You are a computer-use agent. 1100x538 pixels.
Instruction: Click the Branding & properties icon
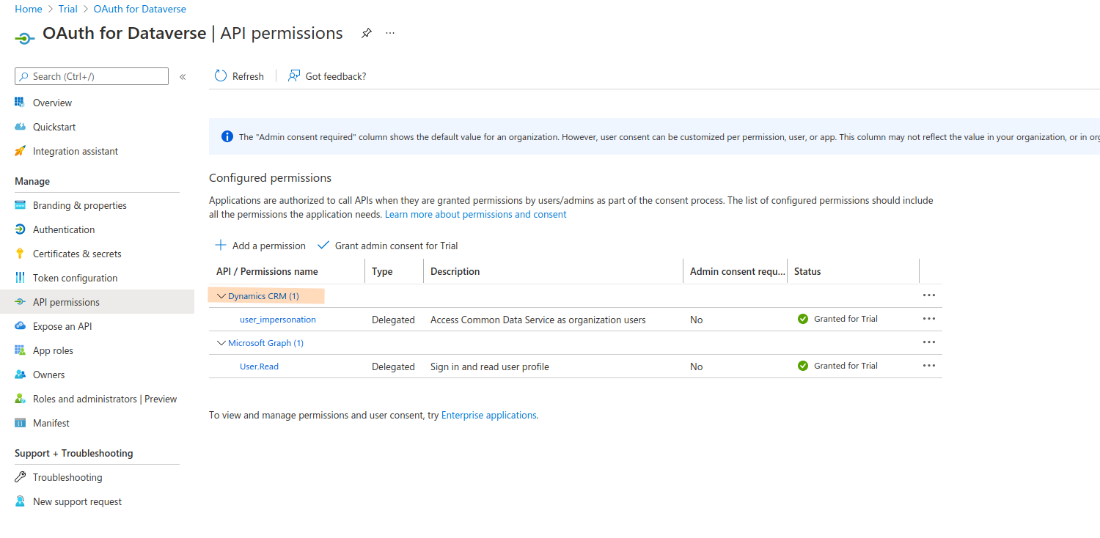20,206
